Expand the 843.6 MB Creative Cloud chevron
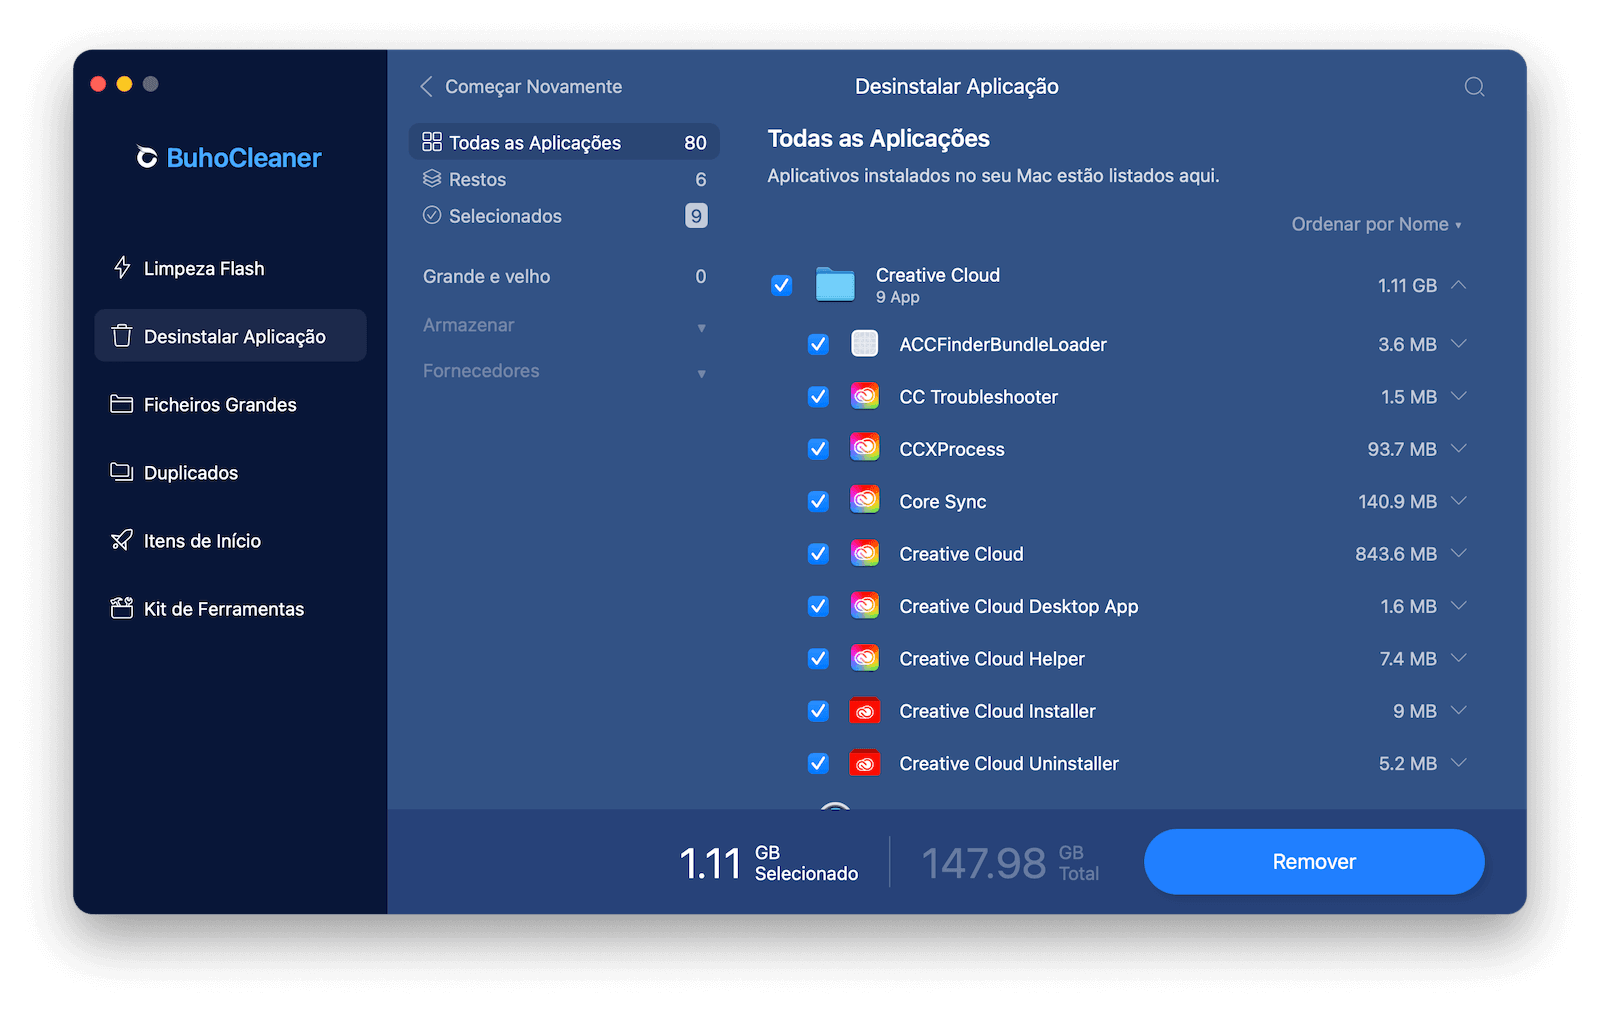The width and height of the screenshot is (1600, 1011). coord(1459,553)
